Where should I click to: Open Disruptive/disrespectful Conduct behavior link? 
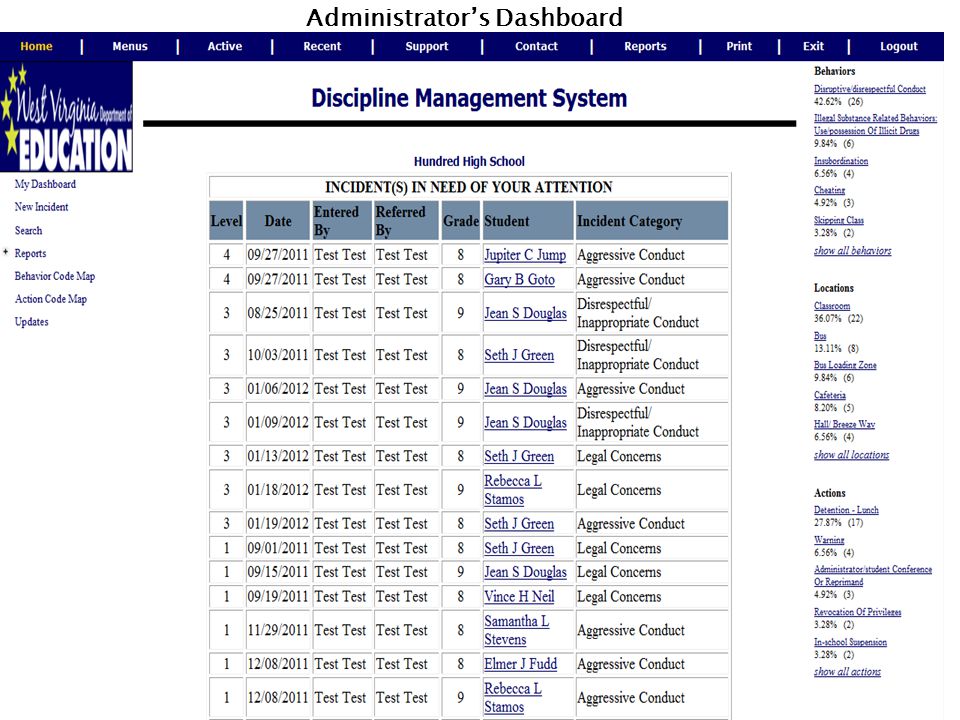[x=869, y=89]
